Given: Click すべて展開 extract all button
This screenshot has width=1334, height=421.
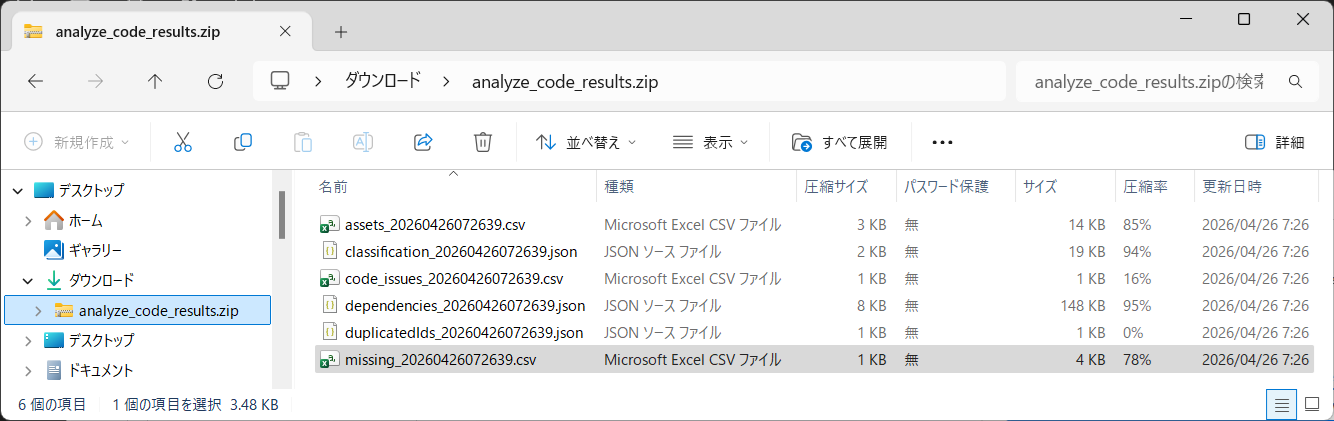Looking at the screenshot, I should click(x=839, y=142).
